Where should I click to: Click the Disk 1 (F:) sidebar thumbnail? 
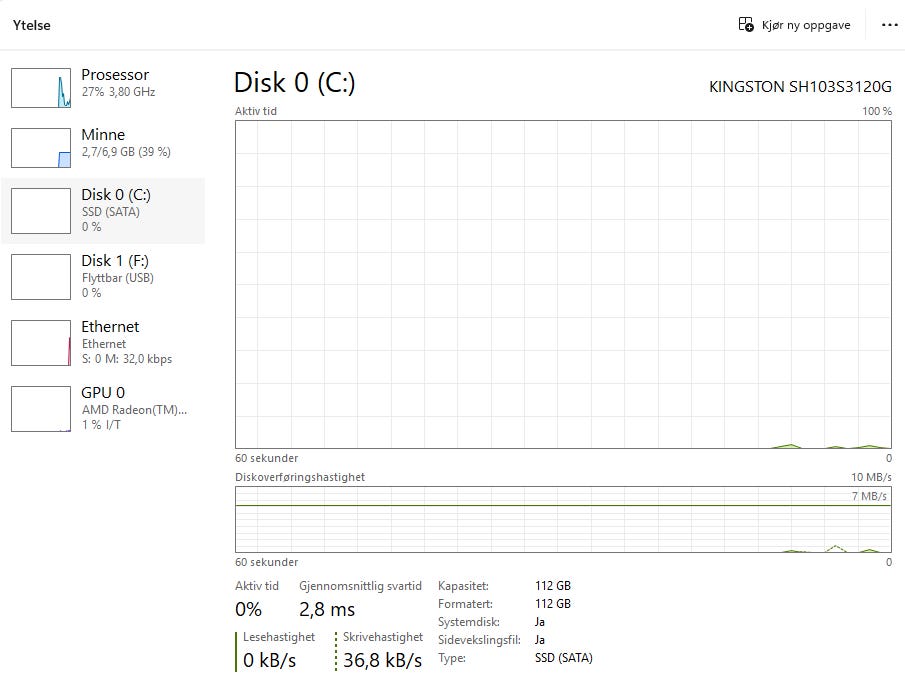pyautogui.click(x=41, y=277)
